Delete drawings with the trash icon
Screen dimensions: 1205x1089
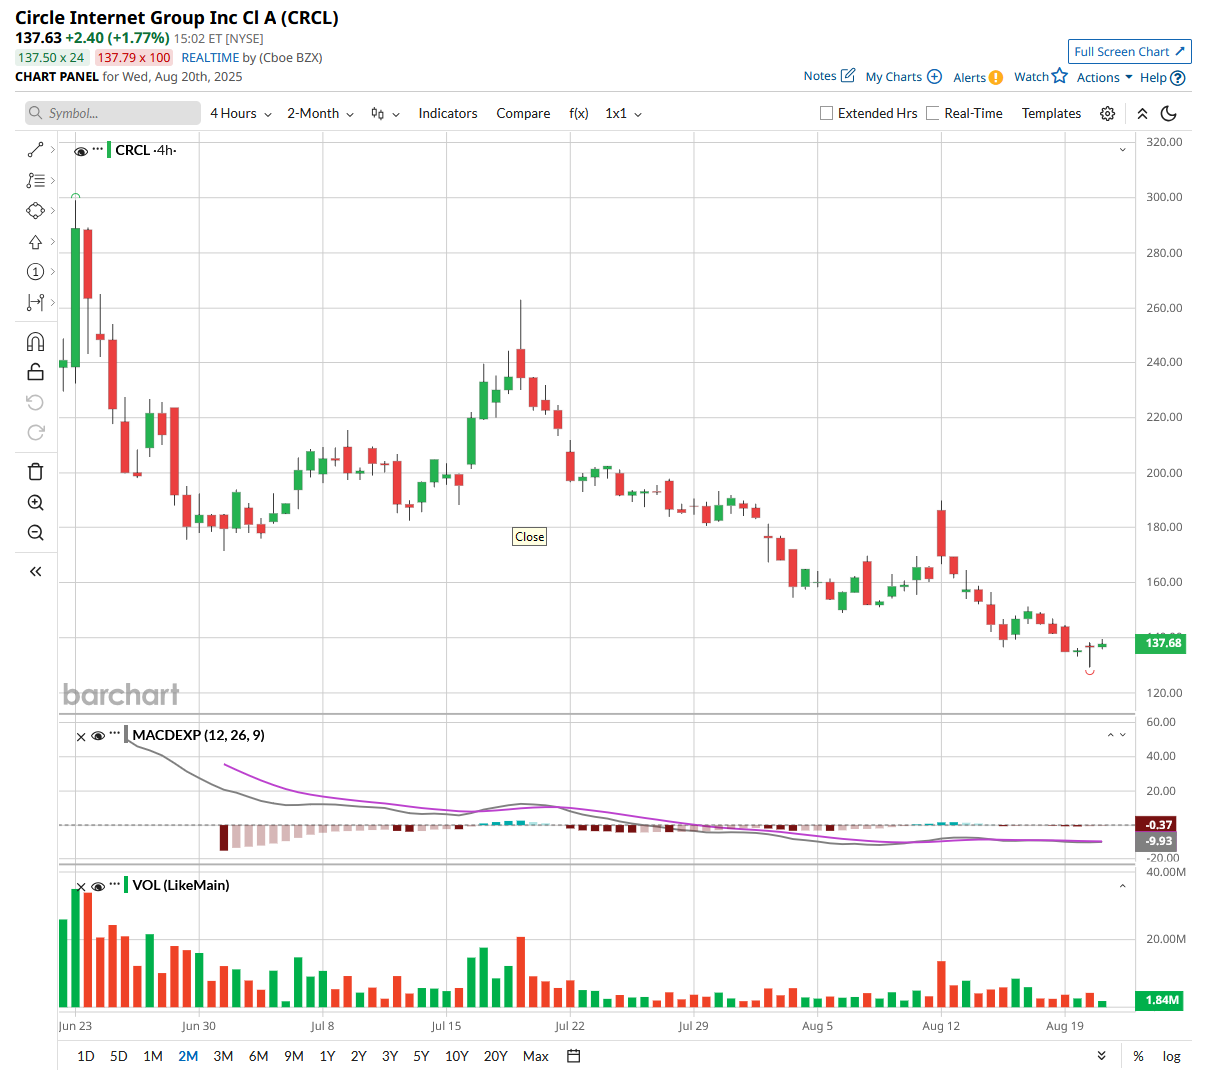pyautogui.click(x=35, y=472)
